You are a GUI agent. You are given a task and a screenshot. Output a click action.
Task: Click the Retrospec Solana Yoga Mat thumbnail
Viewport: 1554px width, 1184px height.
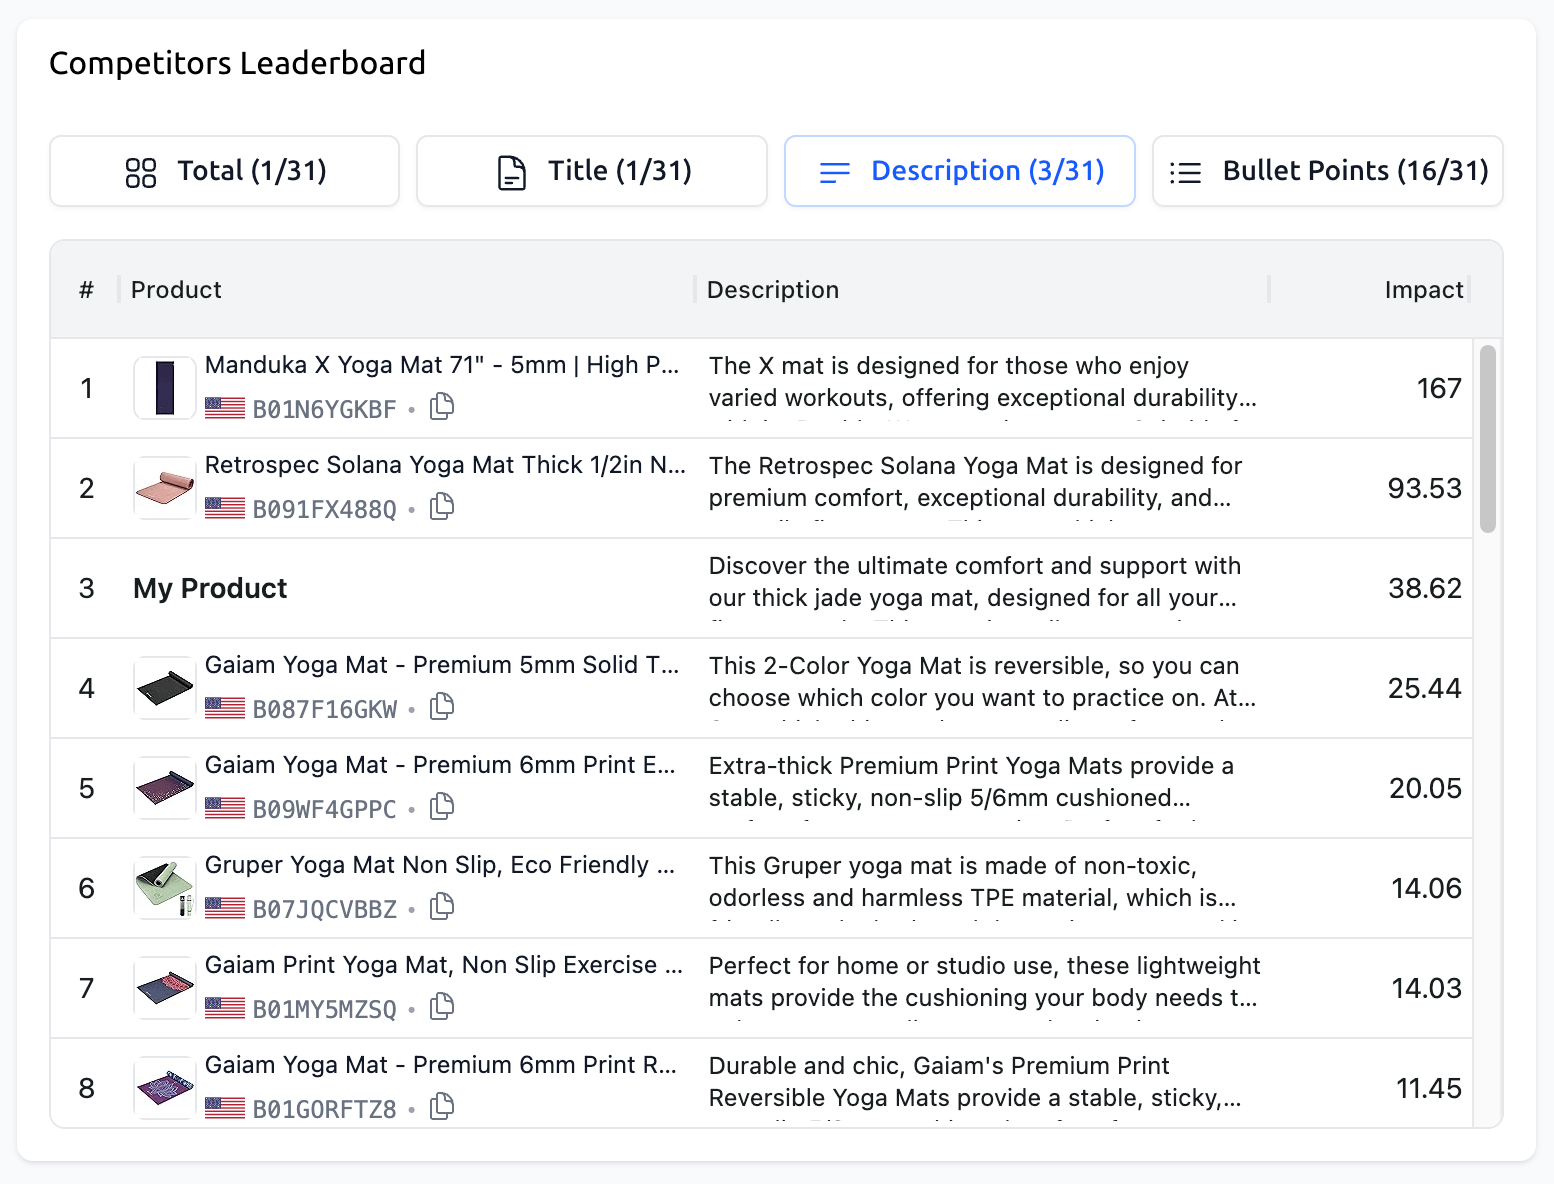point(164,488)
